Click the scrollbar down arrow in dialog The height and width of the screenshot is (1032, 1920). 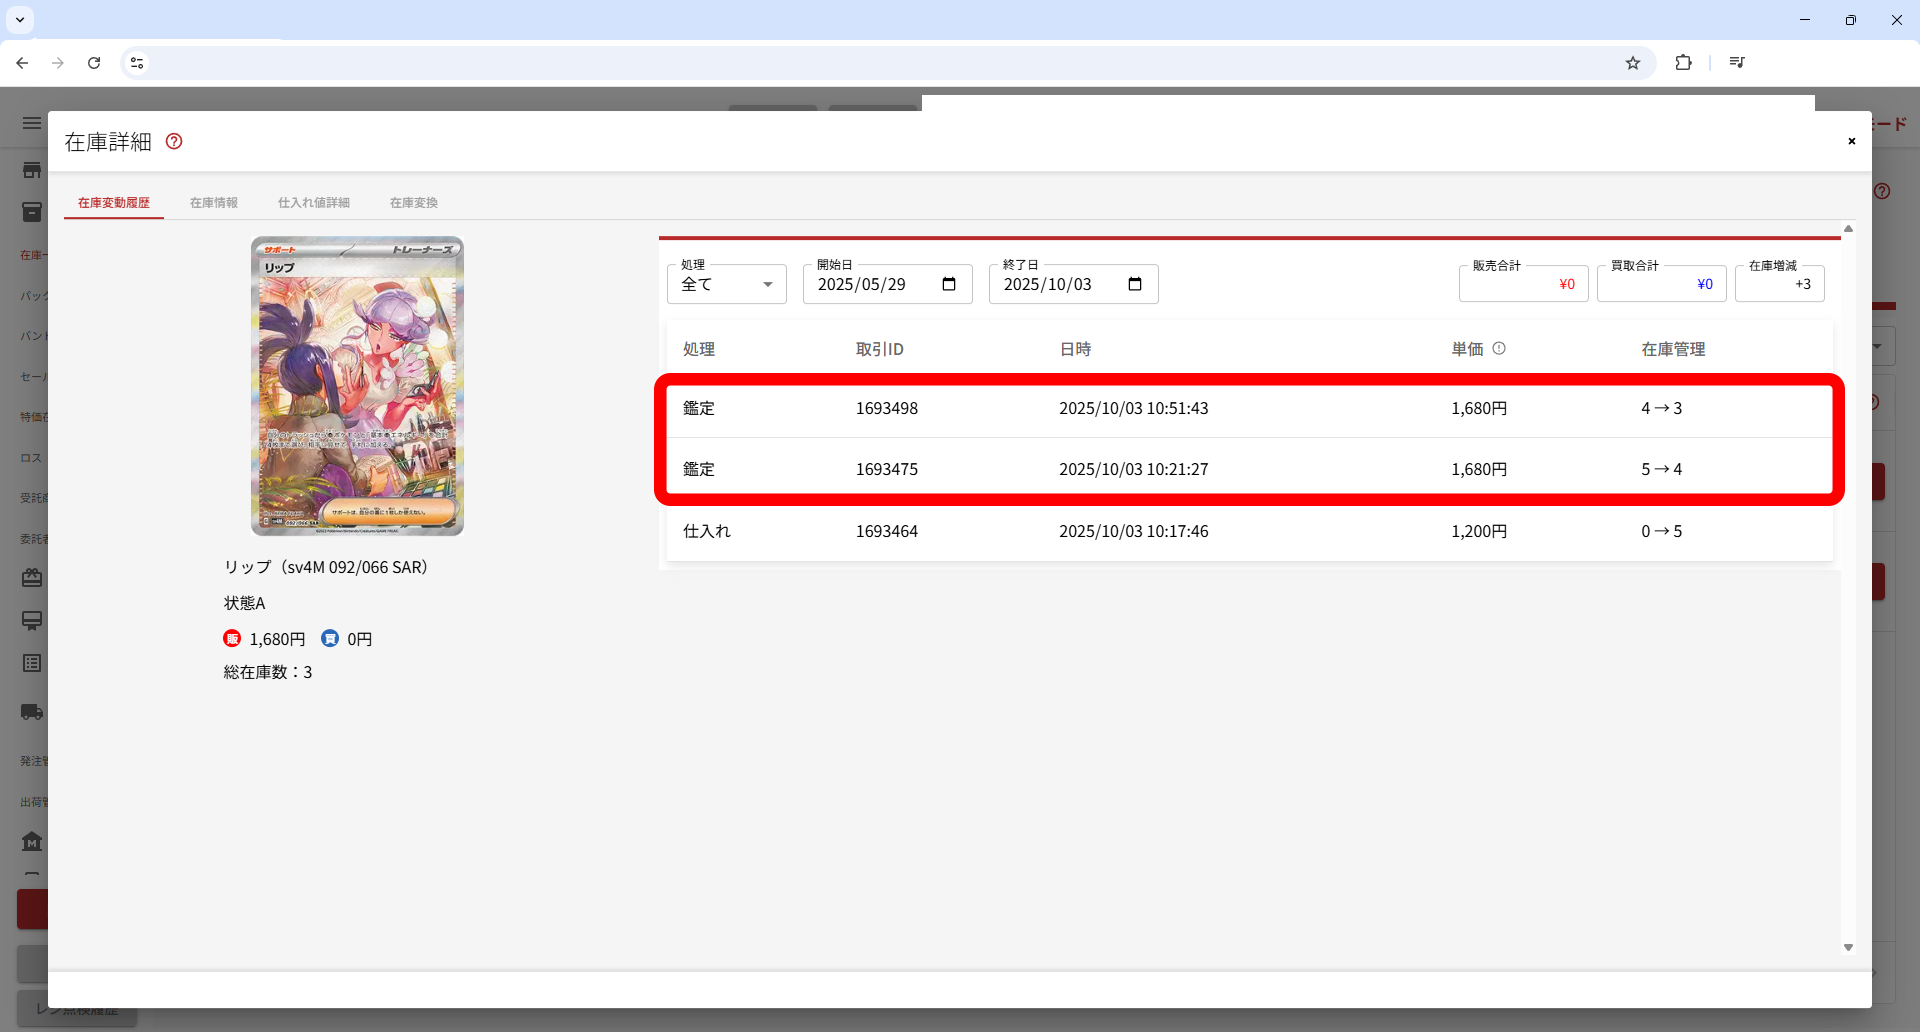click(x=1848, y=947)
